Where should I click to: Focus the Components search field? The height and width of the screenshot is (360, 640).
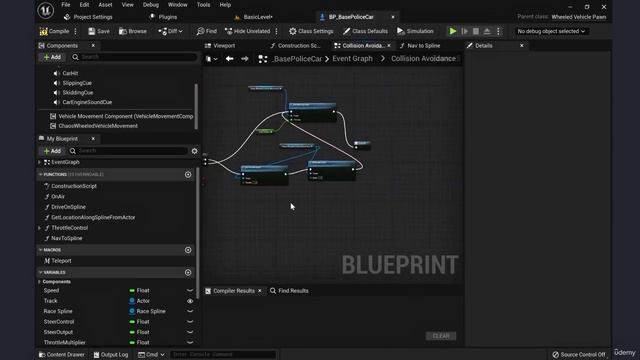(x=134, y=57)
